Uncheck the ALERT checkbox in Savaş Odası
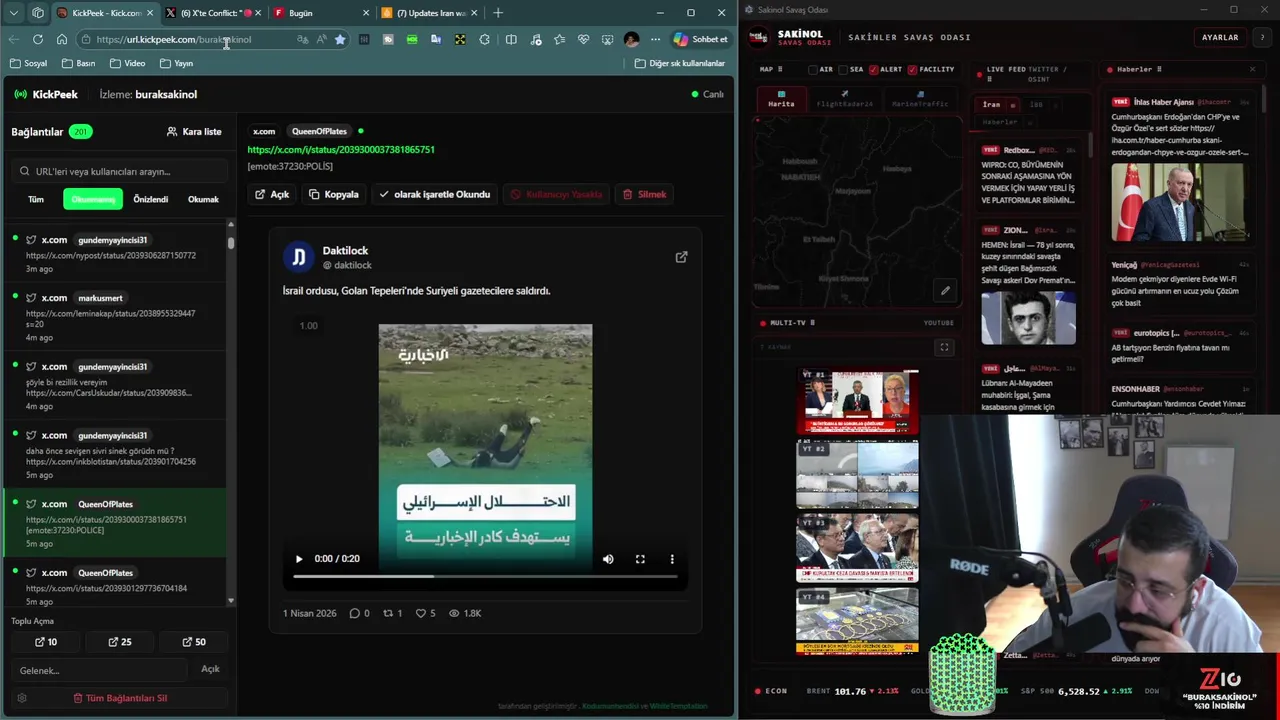This screenshot has width=1280, height=720. pos(873,70)
